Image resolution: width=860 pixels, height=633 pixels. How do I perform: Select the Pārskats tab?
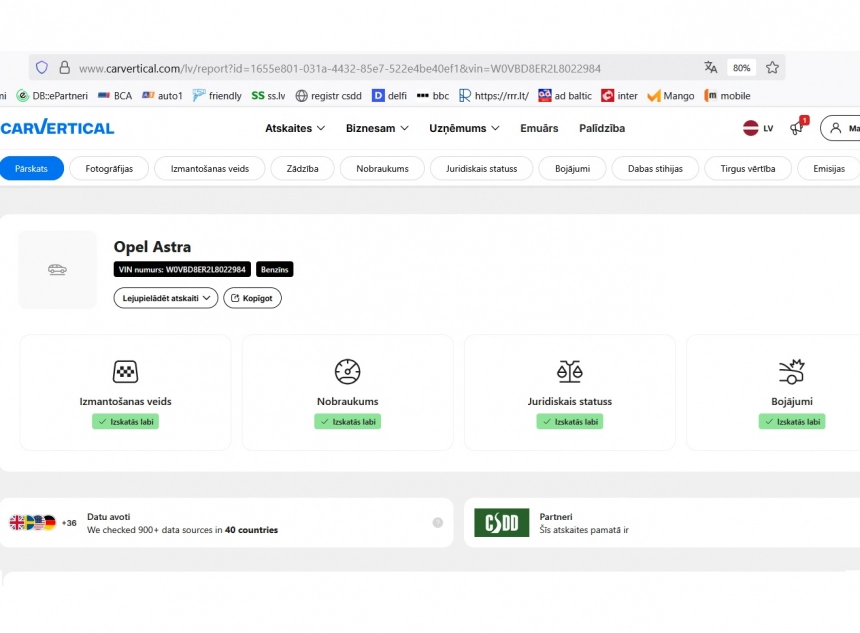pyautogui.click(x=31, y=168)
